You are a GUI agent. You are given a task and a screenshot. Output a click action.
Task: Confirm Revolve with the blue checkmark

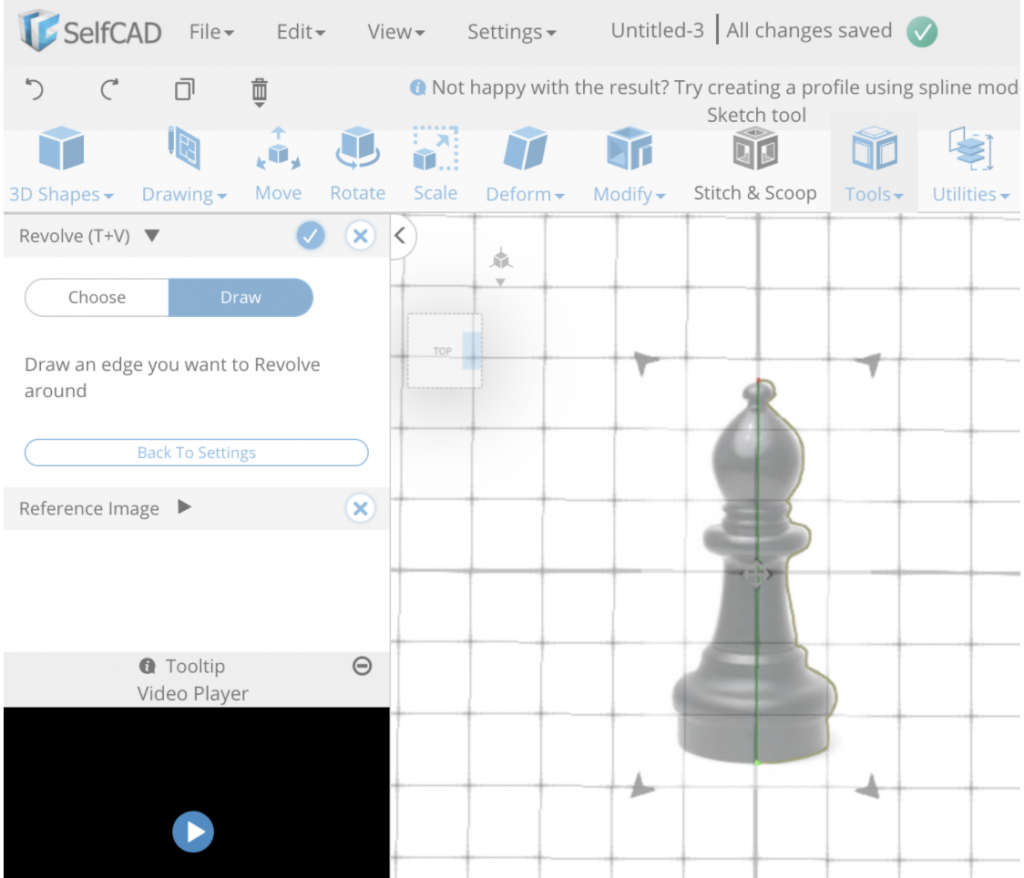(310, 235)
